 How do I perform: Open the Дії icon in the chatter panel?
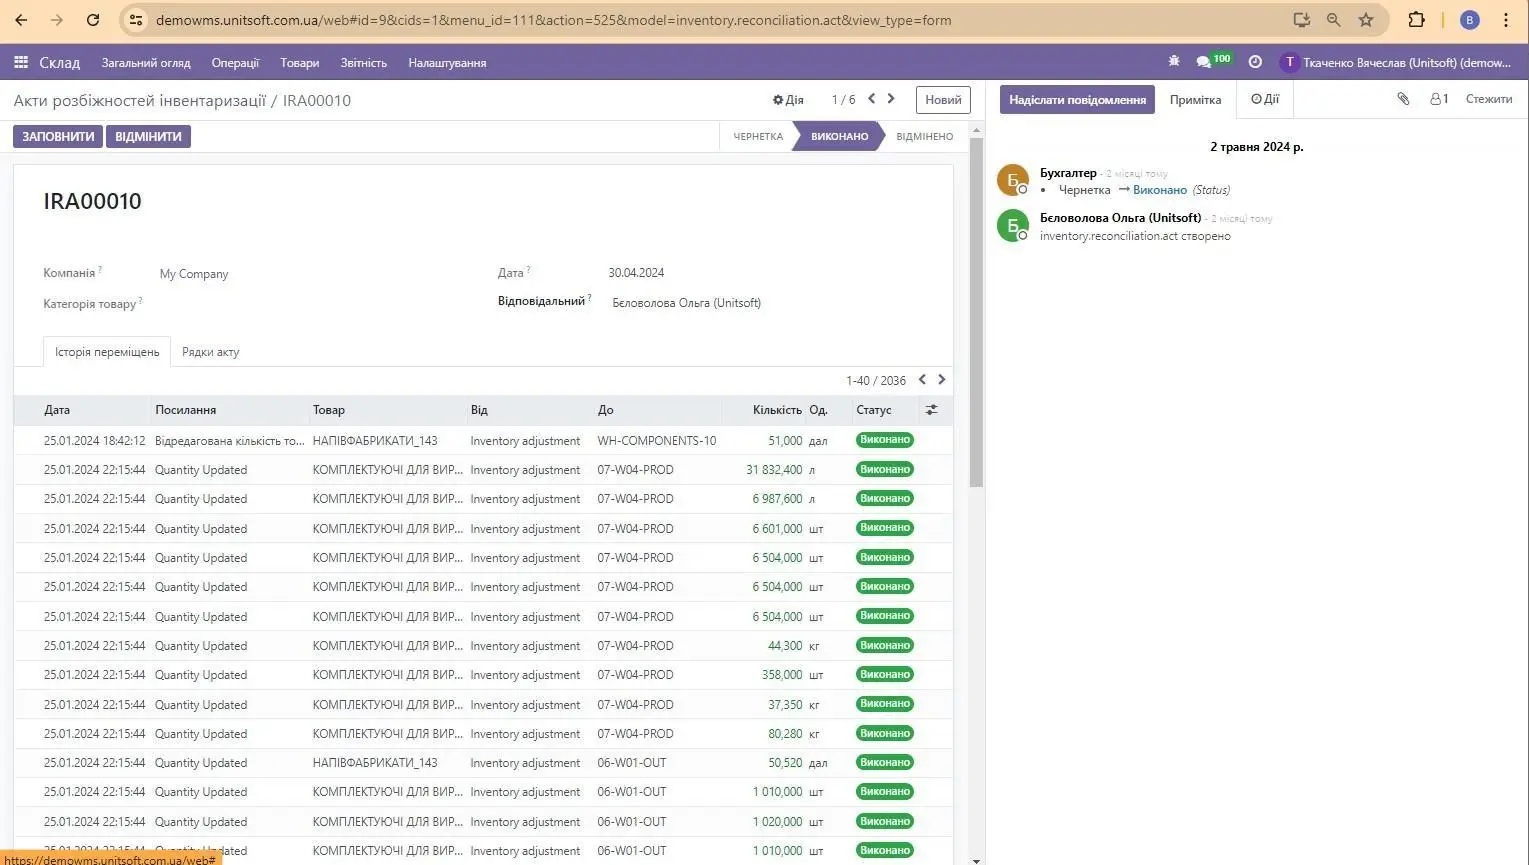coord(1264,98)
